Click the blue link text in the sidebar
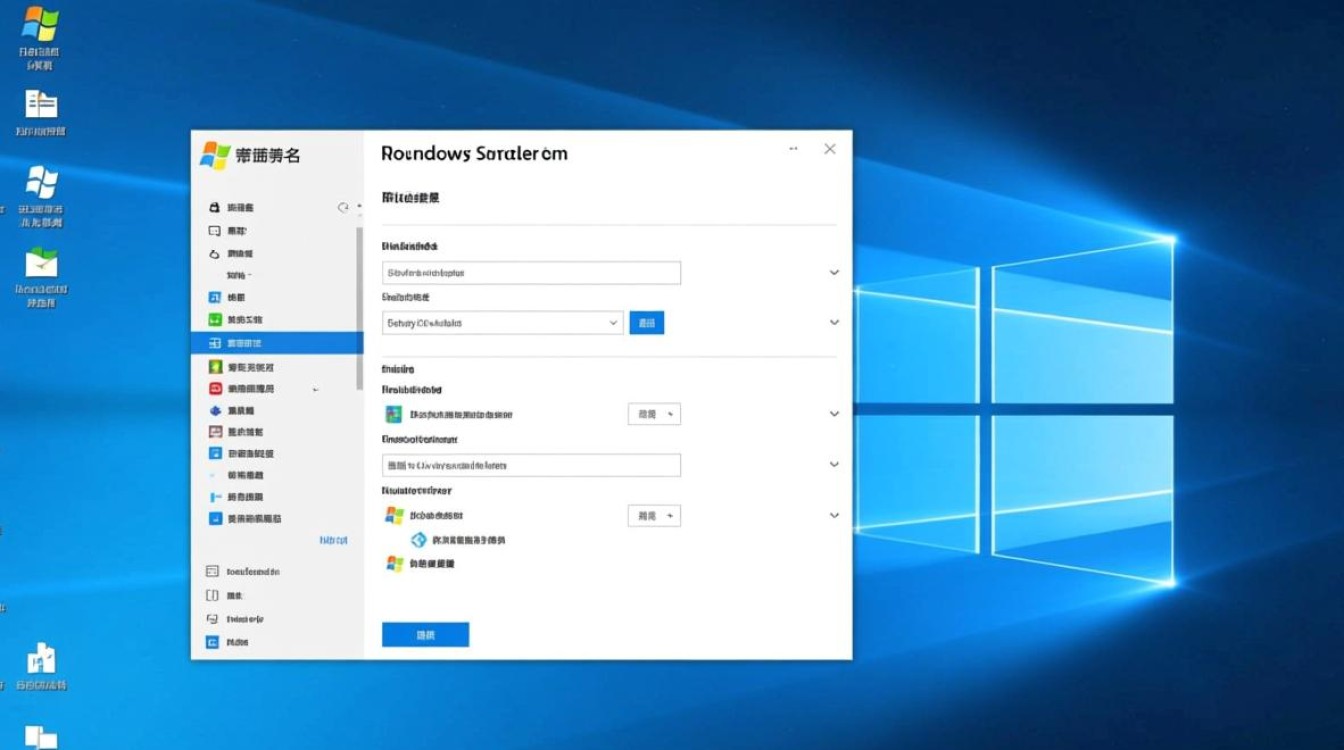This screenshot has width=1344, height=750. (333, 540)
